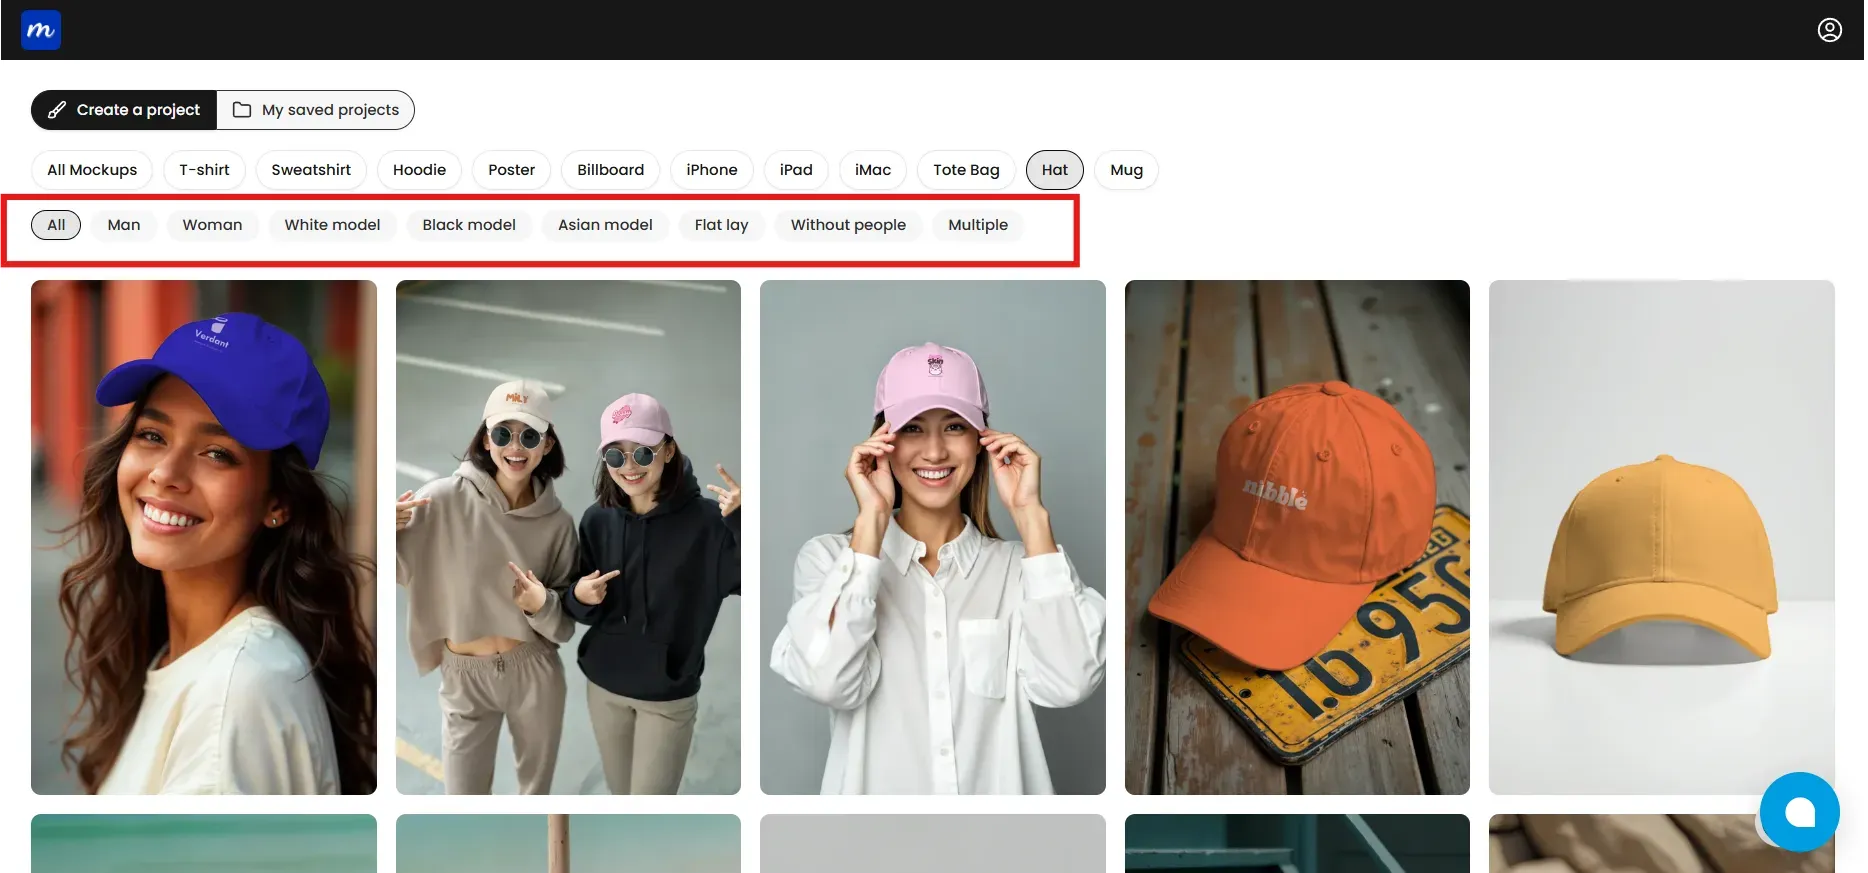Select the All Mockups category
Image resolution: width=1868 pixels, height=873 pixels.
point(92,170)
